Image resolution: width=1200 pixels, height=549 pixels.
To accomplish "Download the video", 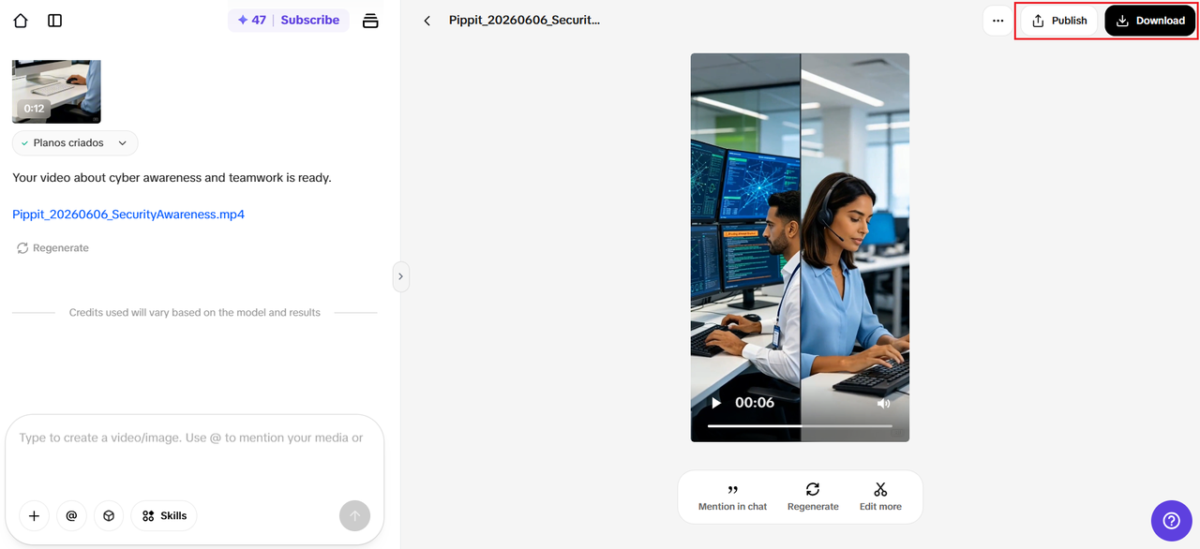I will point(1150,20).
